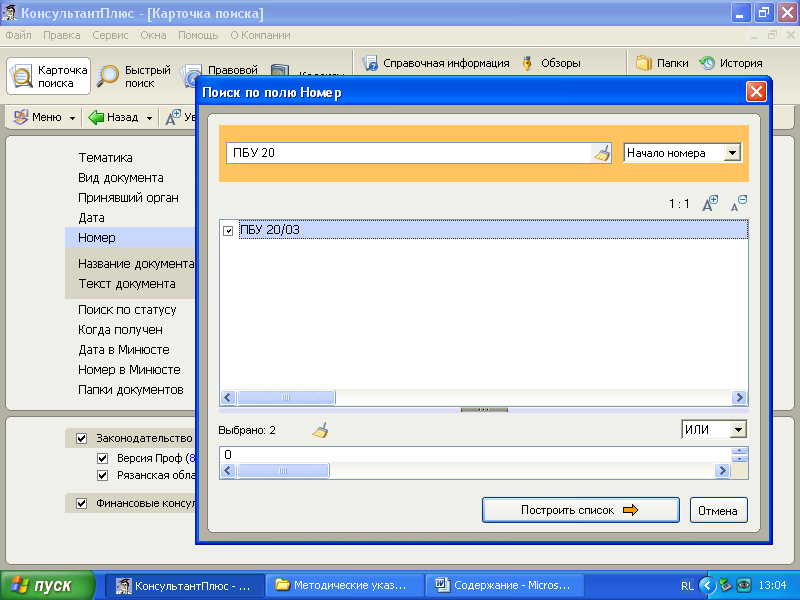
Task: Uncheck the ПБУ 20/03 checkbox
Action: [228, 231]
